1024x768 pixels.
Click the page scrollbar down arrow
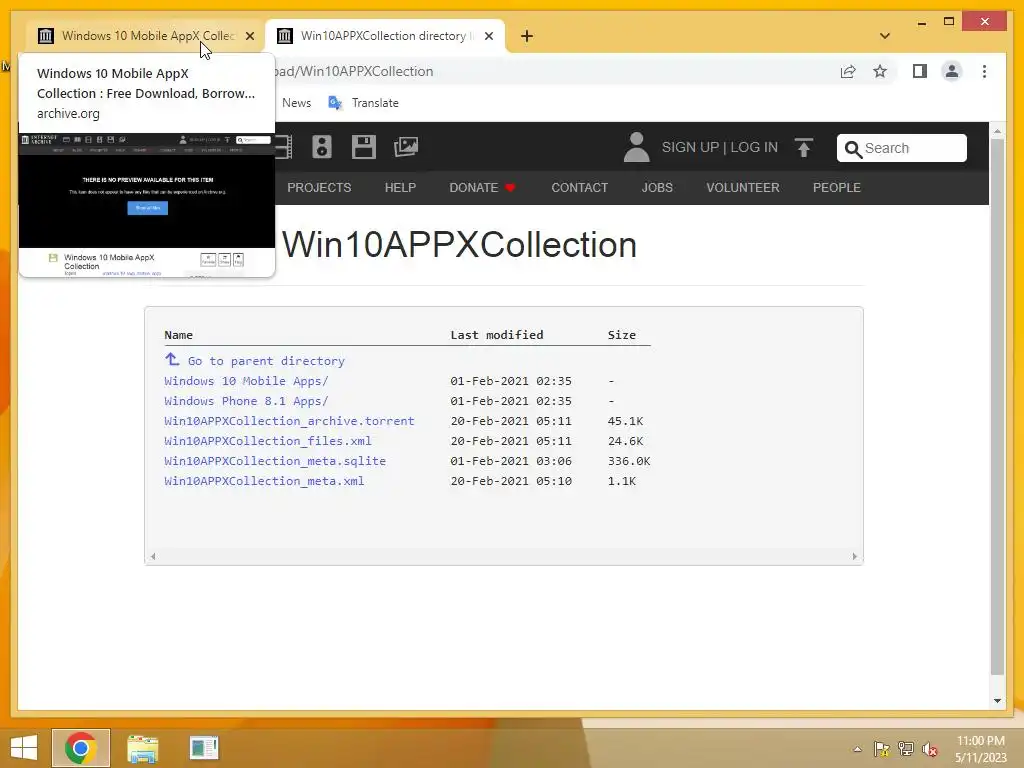tap(997, 701)
